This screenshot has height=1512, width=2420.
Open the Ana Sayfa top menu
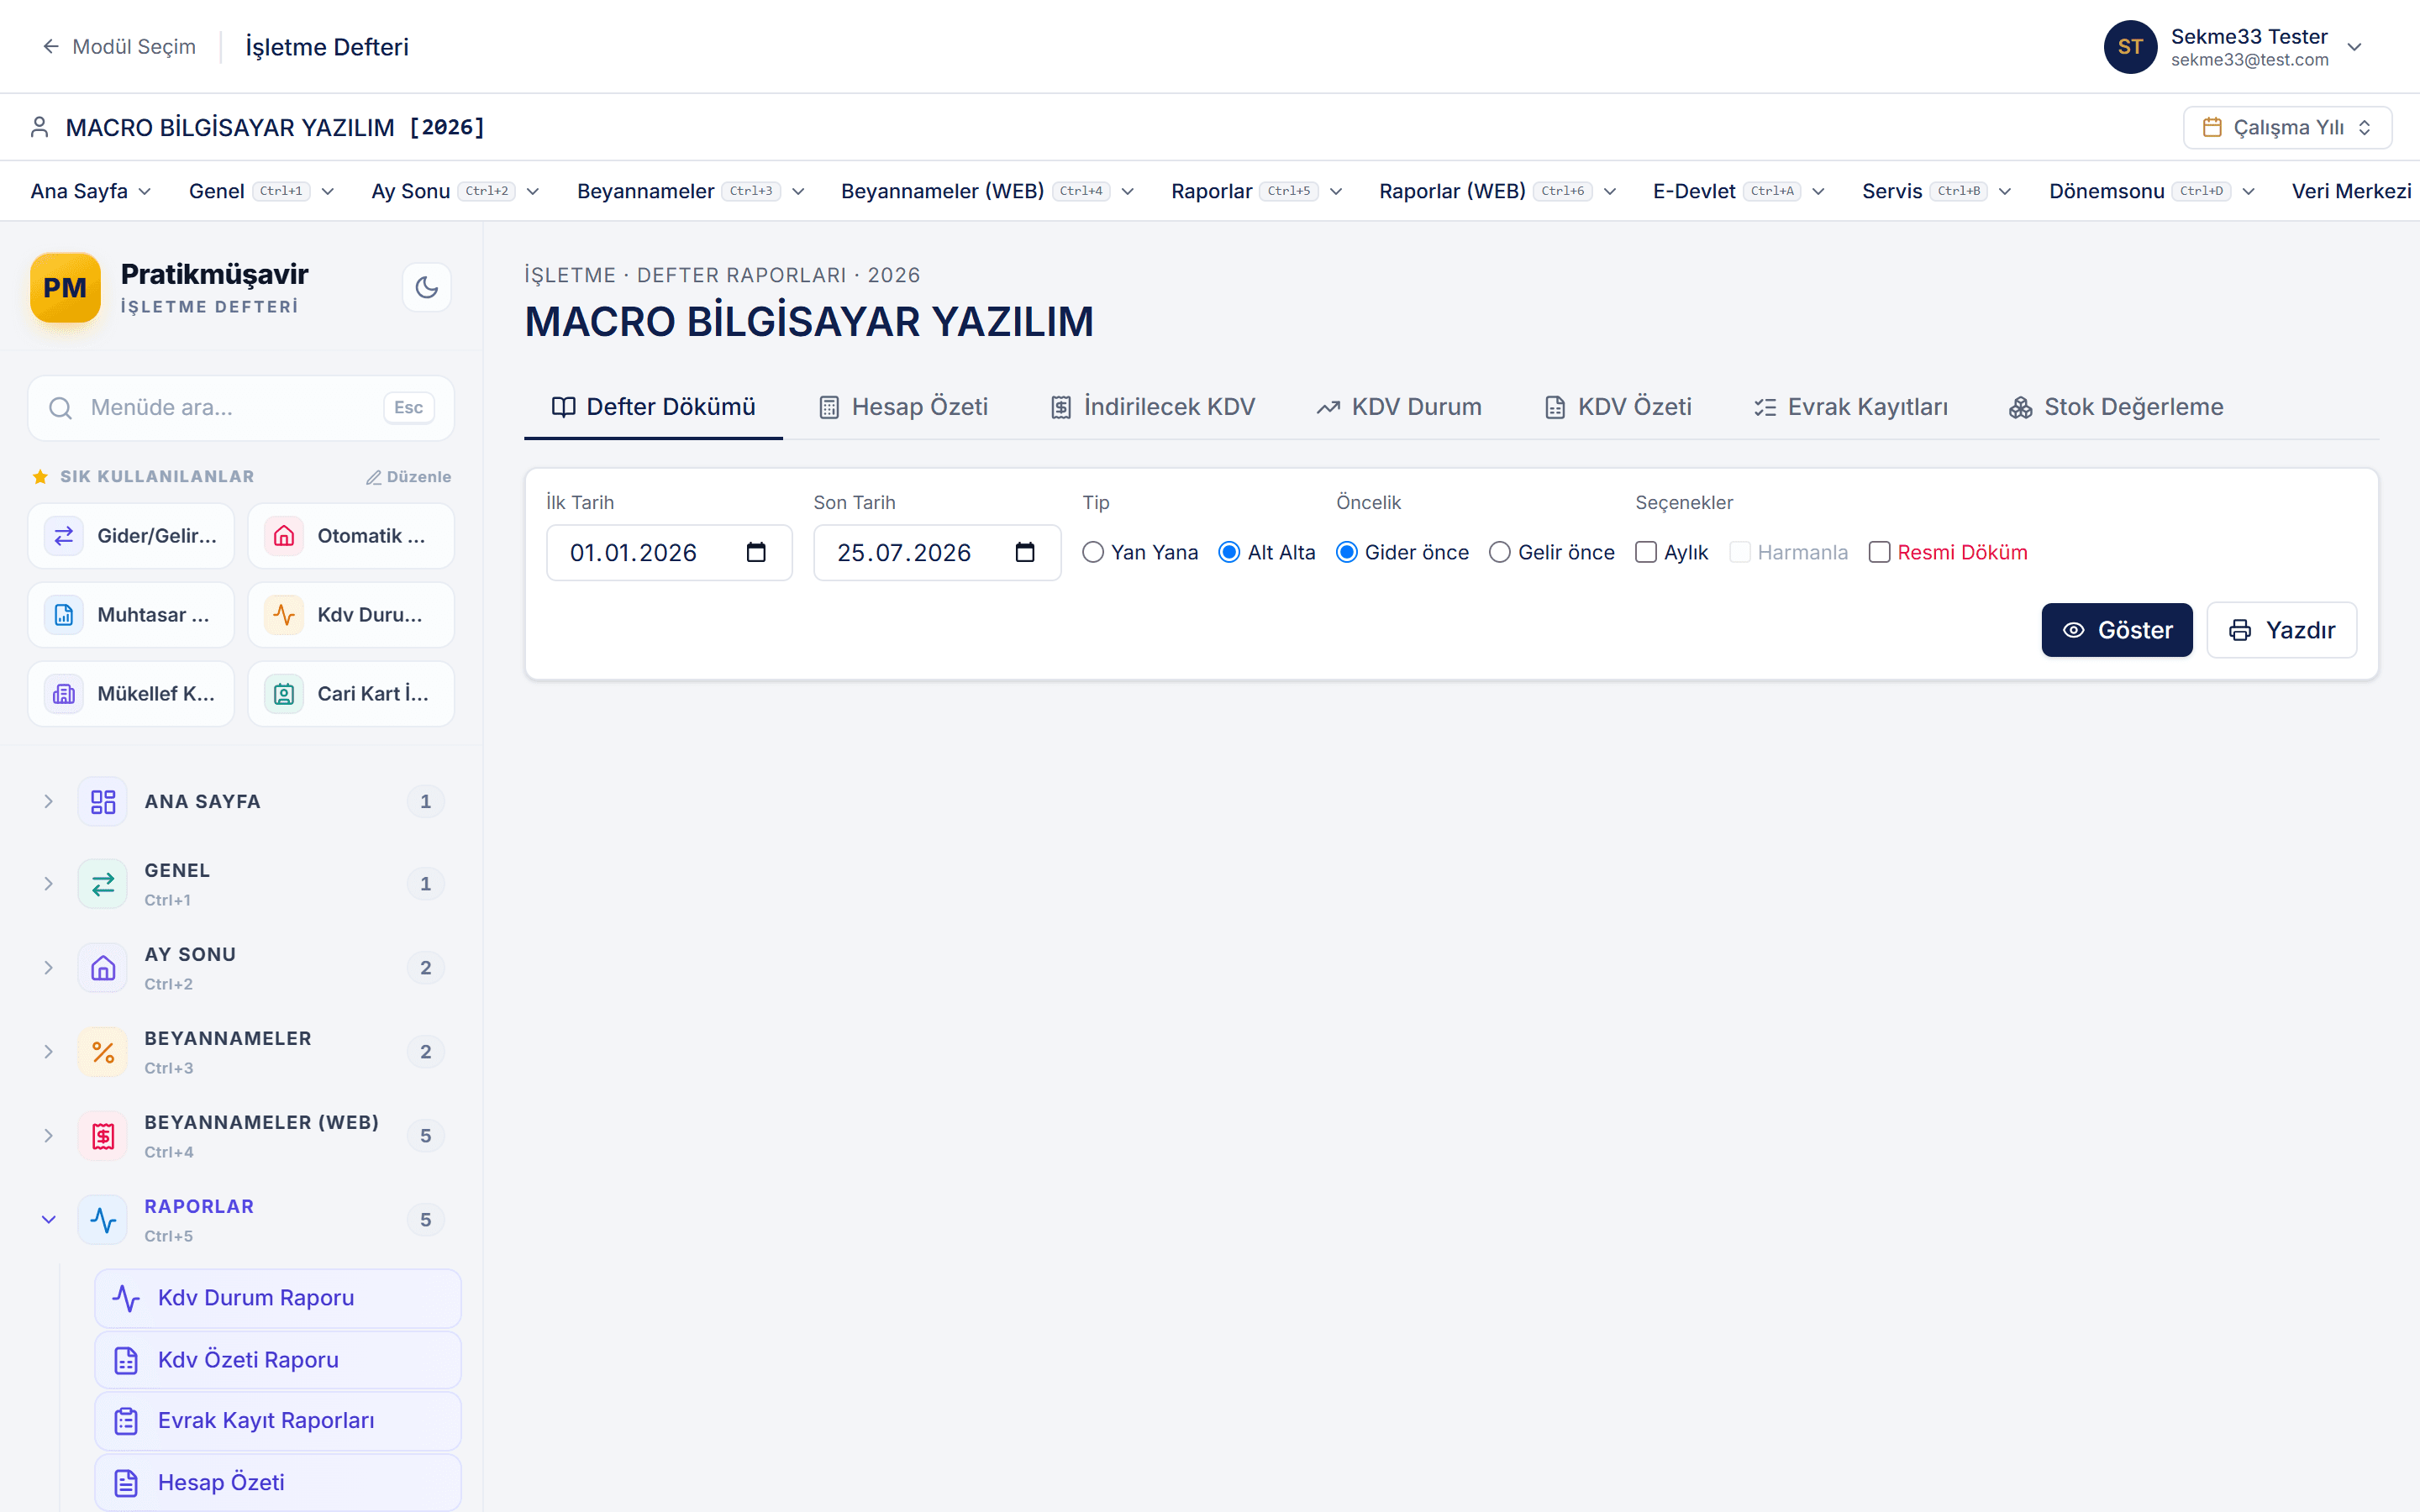coord(91,191)
